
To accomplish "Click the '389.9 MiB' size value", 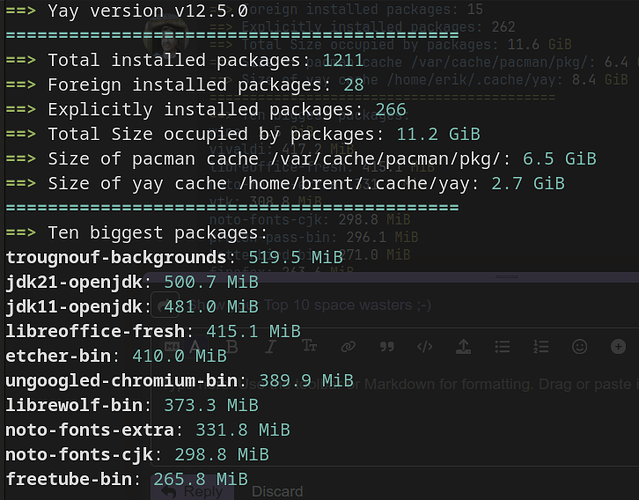I will (x=306, y=381).
